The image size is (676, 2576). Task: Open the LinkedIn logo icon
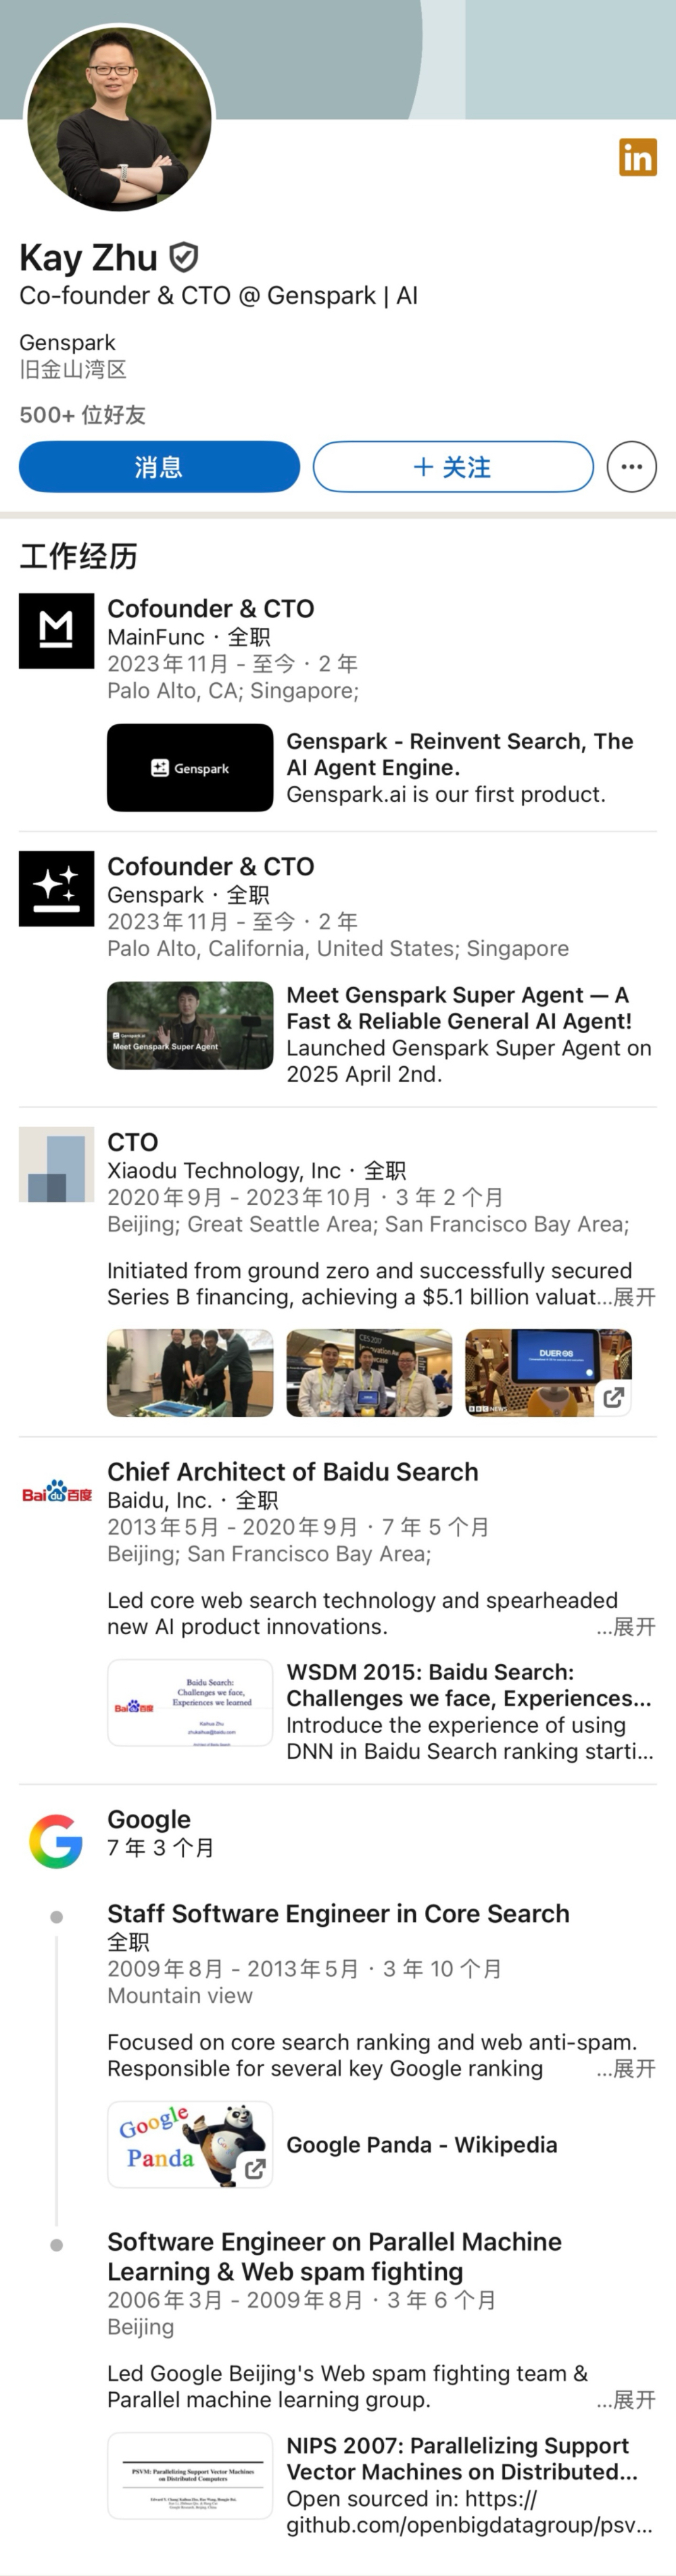pyautogui.click(x=637, y=157)
